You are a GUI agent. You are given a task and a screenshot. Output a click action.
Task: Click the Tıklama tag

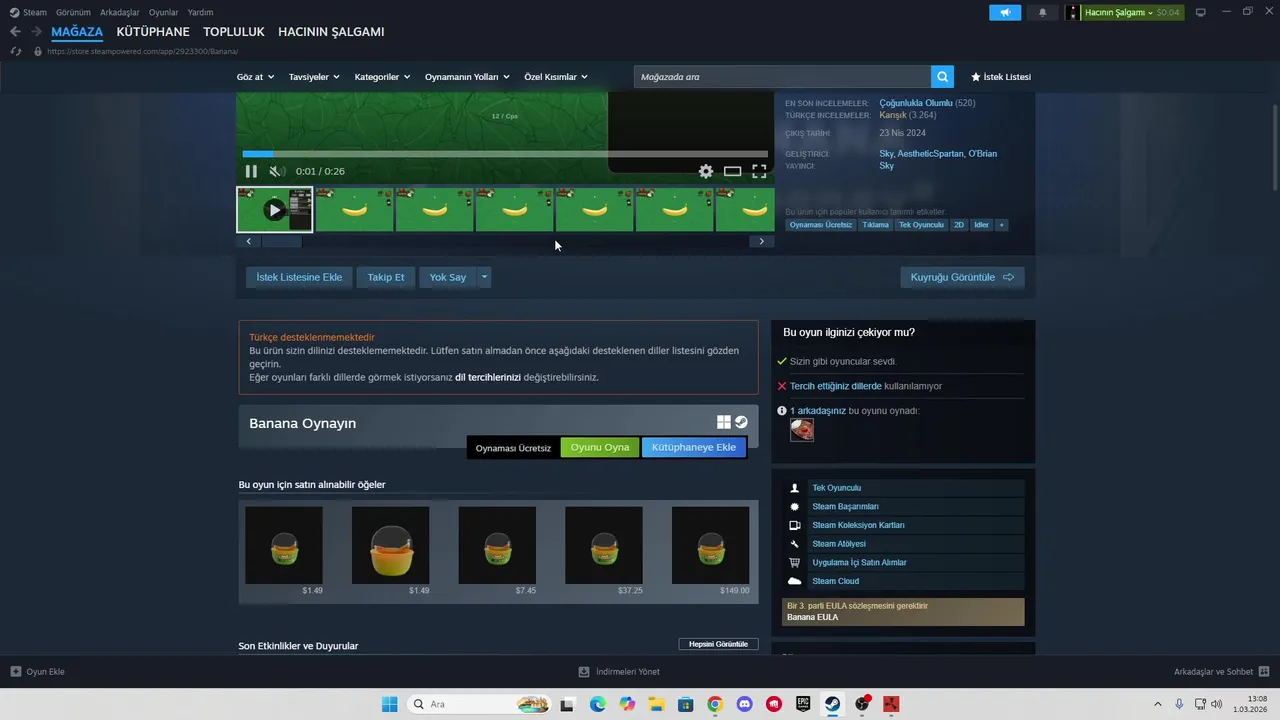tap(875, 225)
